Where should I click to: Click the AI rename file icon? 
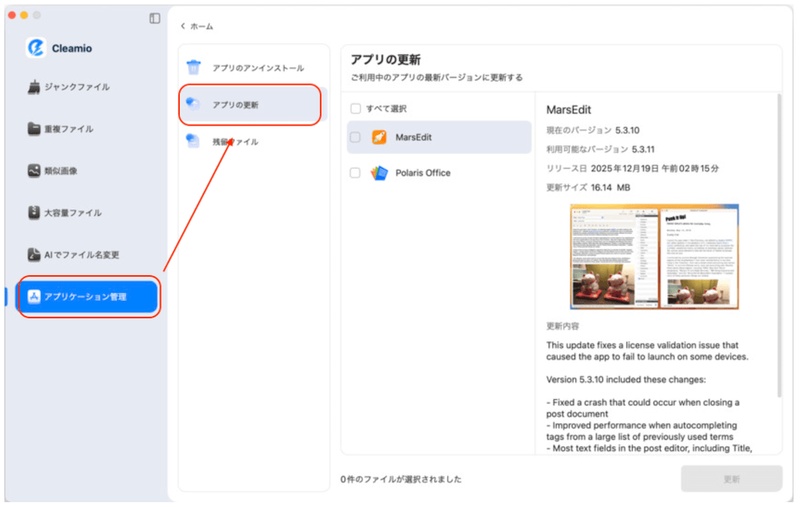point(34,254)
